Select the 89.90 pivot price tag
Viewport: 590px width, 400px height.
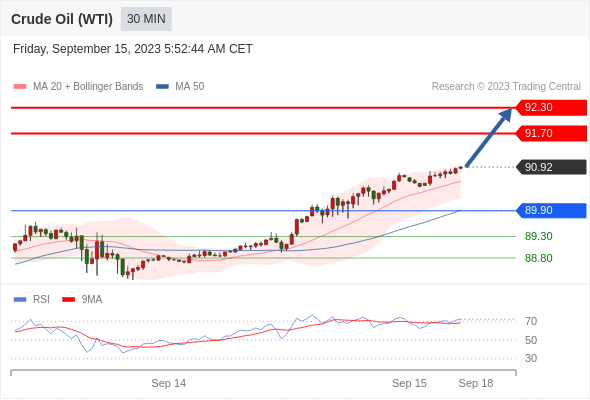(x=551, y=210)
